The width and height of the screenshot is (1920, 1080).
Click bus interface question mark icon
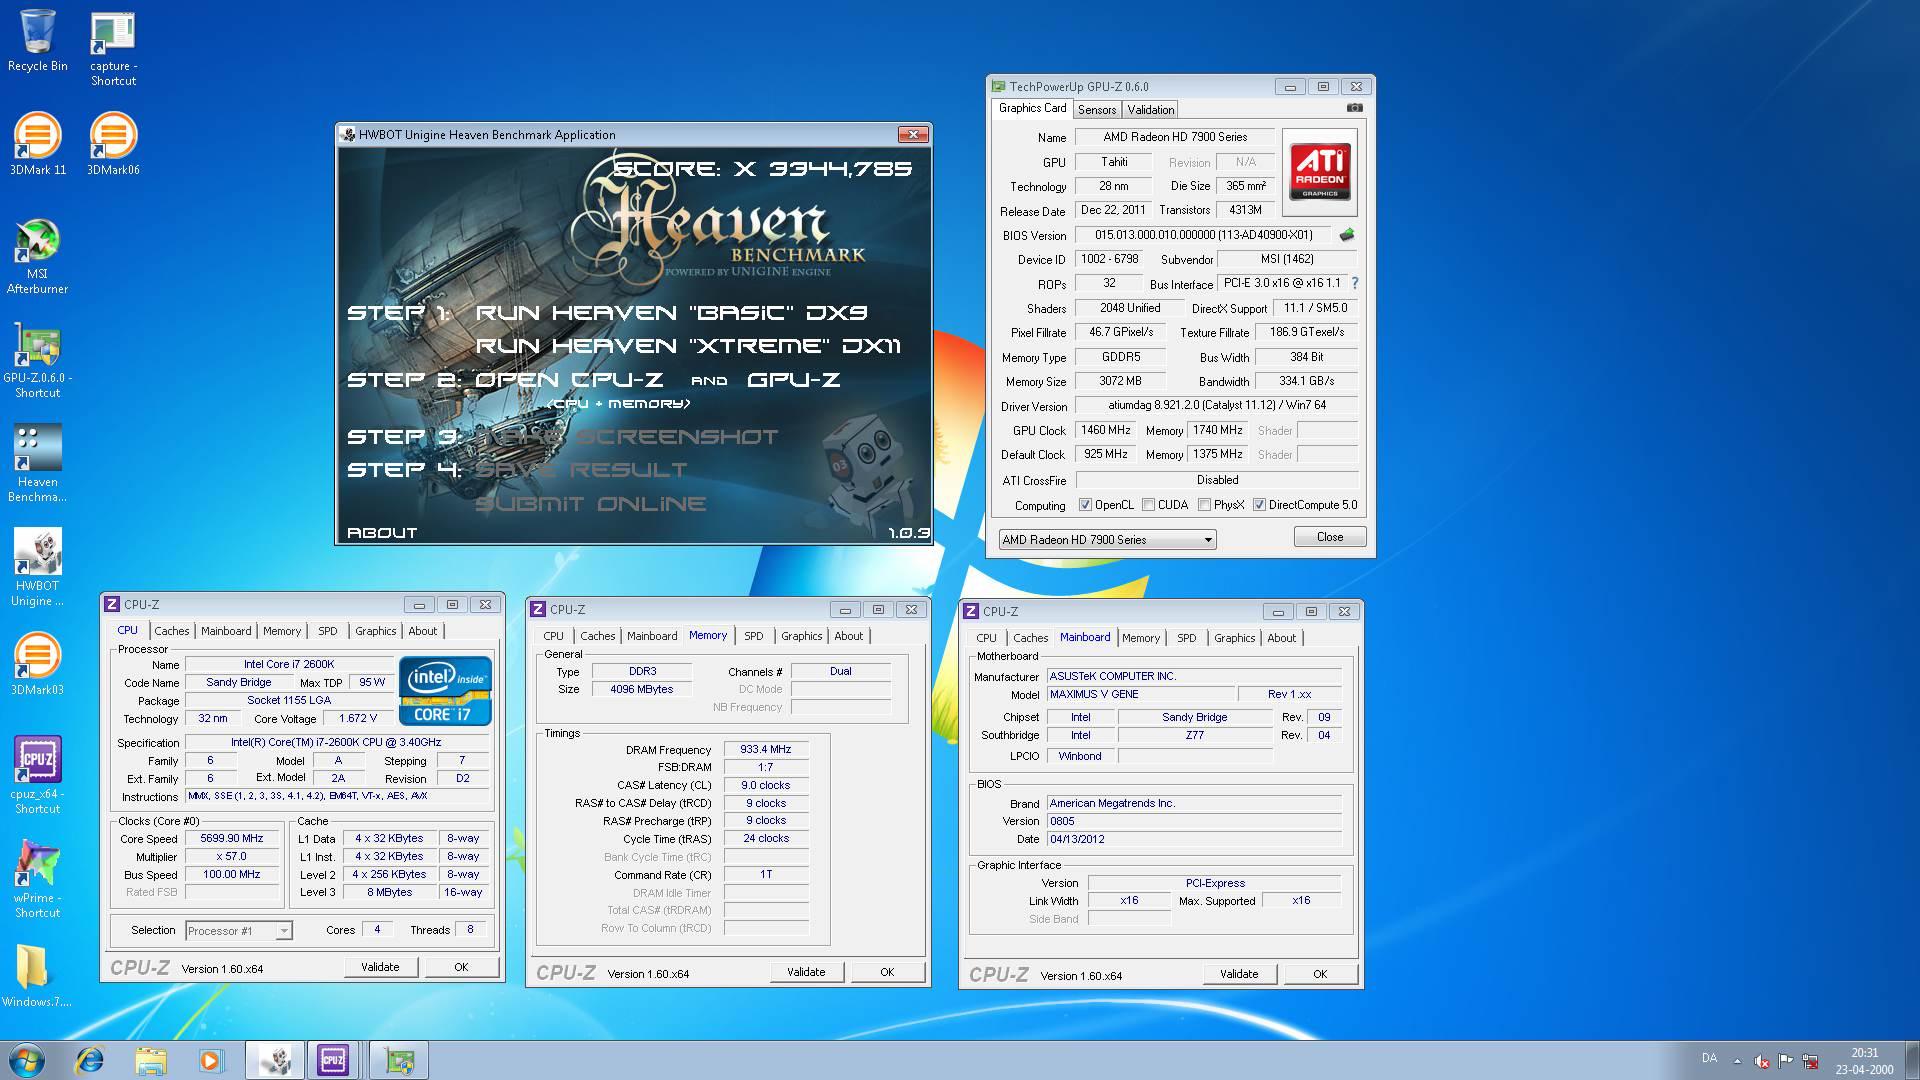(1355, 284)
